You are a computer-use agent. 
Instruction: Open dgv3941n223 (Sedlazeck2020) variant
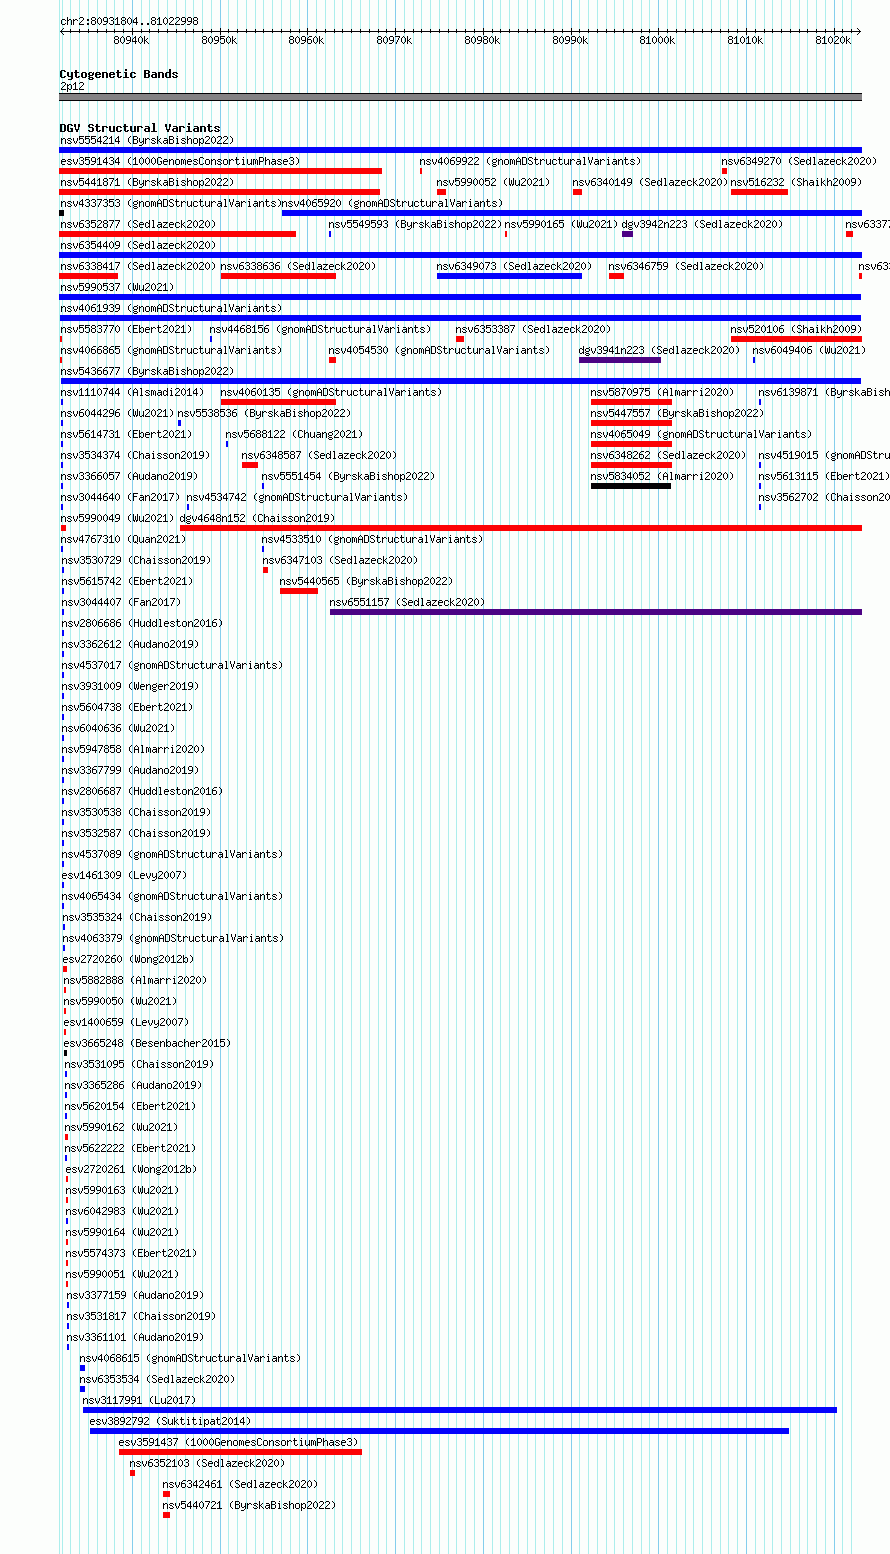point(659,350)
